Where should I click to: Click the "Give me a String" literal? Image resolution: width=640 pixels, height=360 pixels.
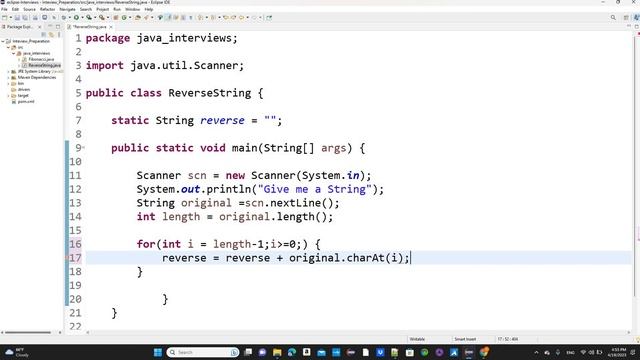314,189
